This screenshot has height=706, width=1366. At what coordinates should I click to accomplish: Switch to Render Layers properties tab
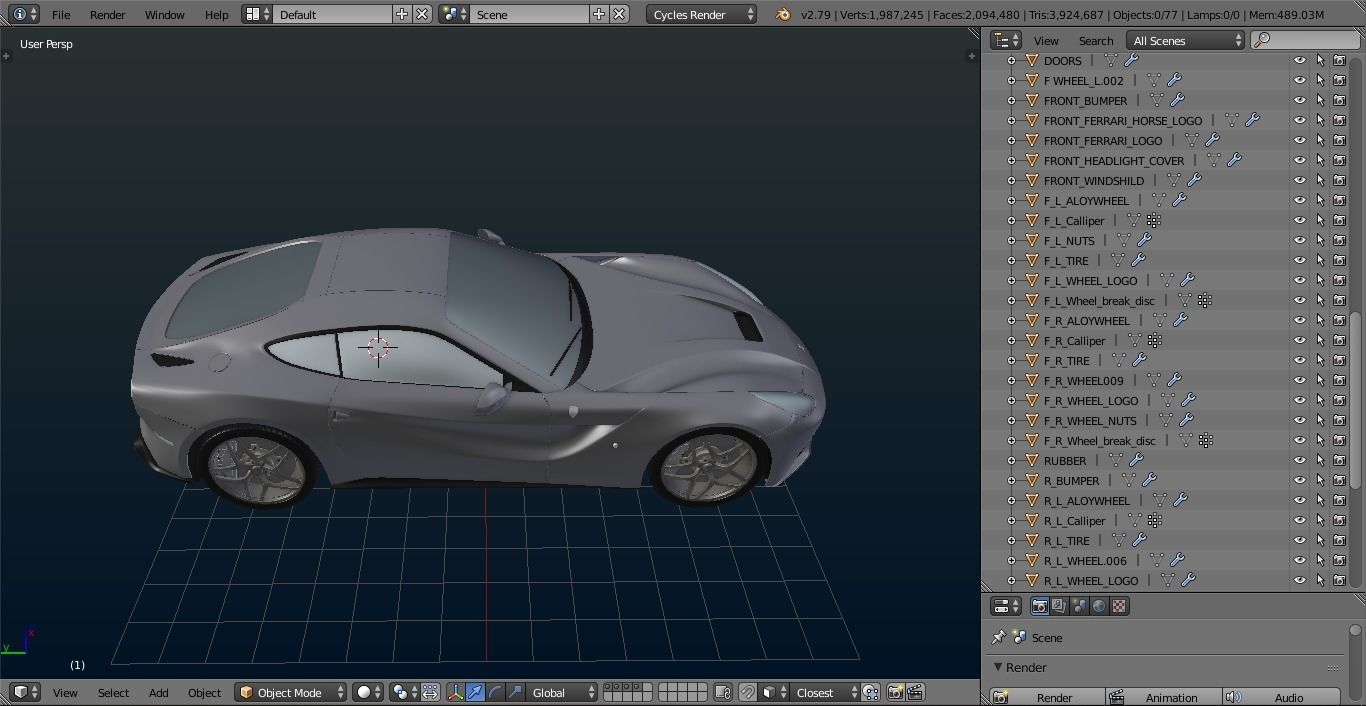(x=1059, y=606)
